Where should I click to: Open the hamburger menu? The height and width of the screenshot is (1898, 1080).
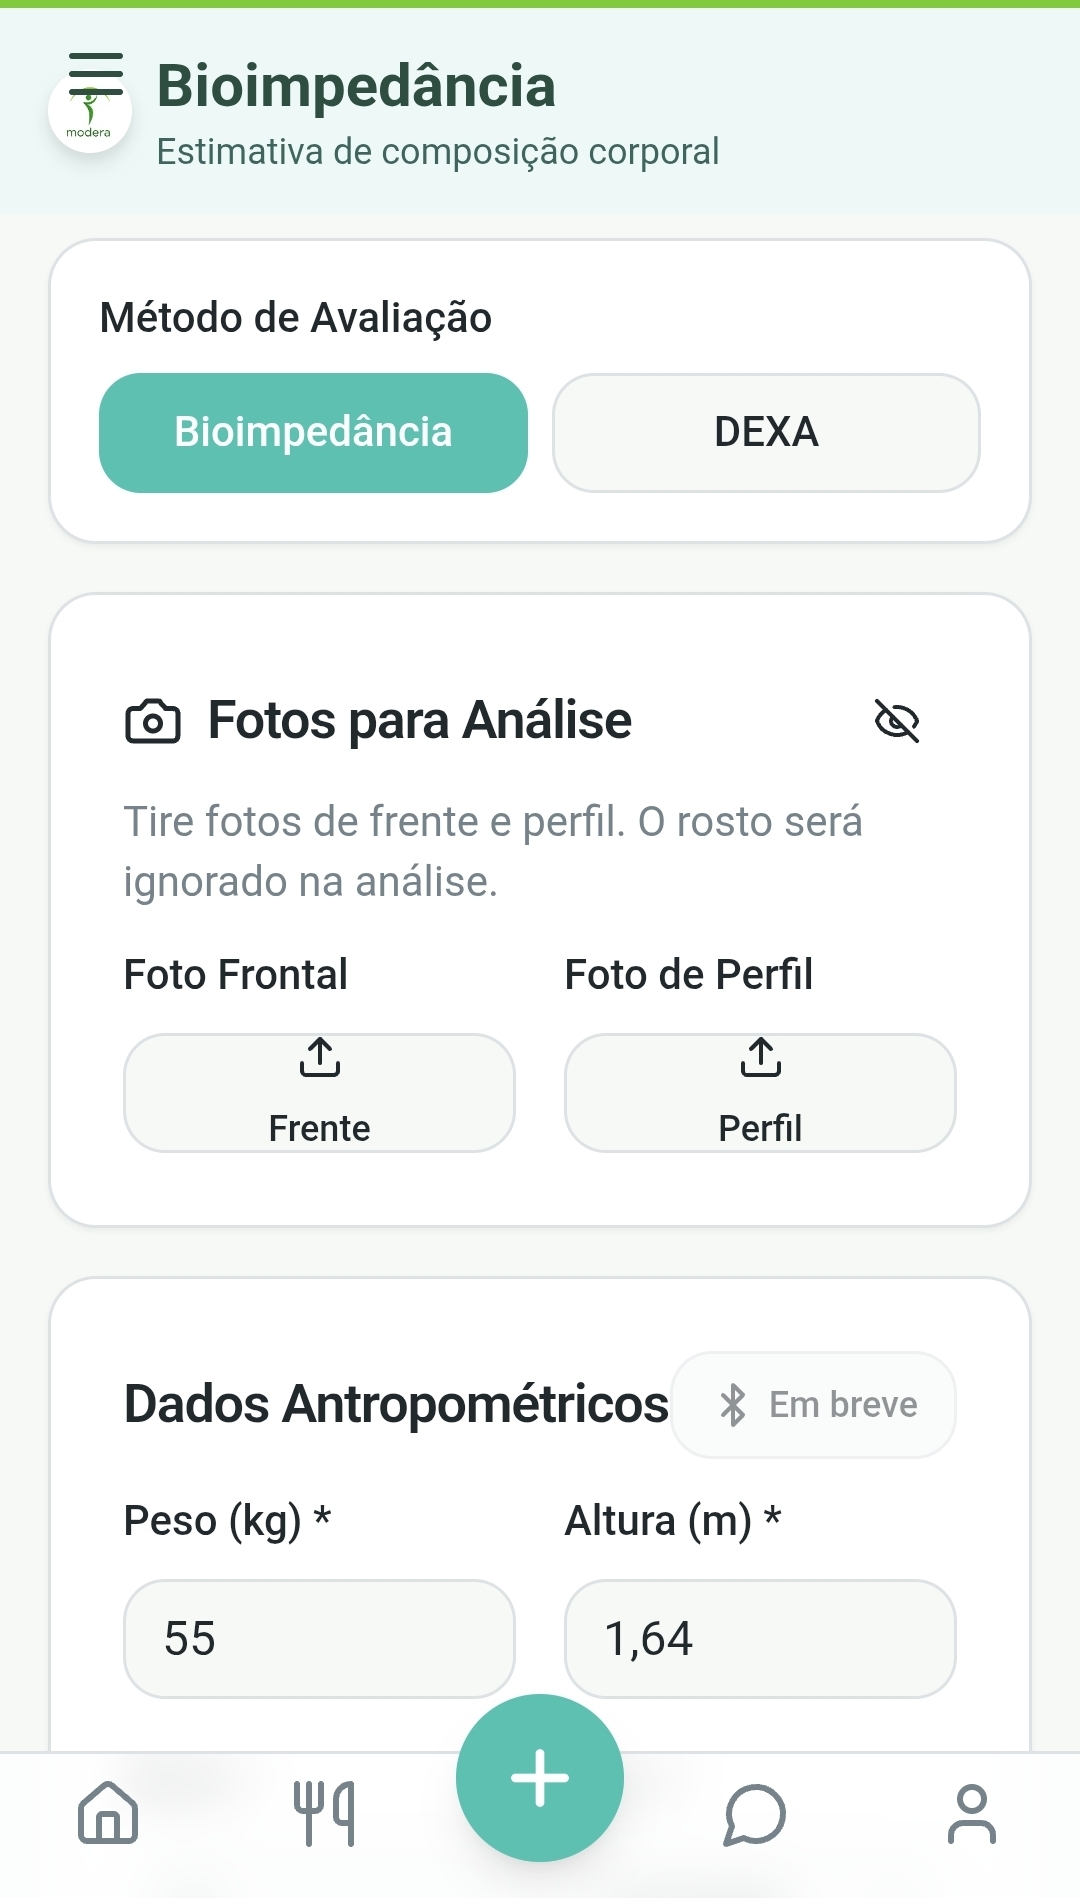(96, 72)
